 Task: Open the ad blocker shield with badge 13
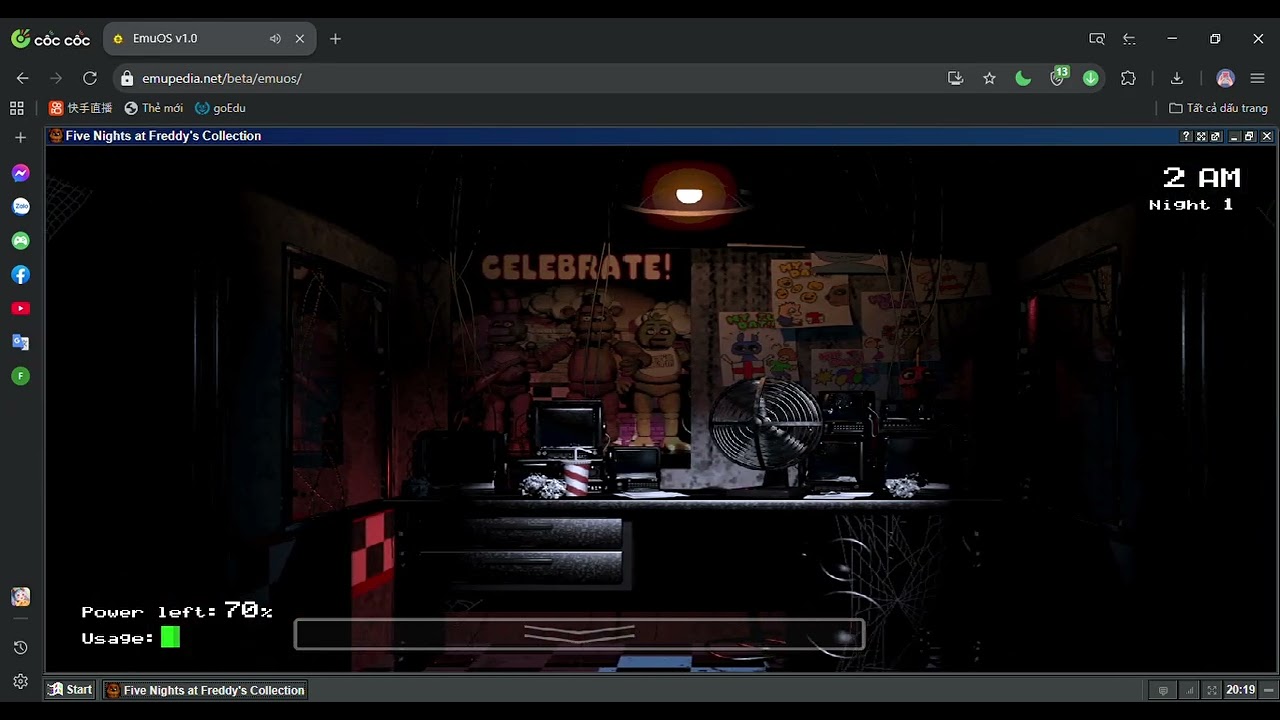1058,77
